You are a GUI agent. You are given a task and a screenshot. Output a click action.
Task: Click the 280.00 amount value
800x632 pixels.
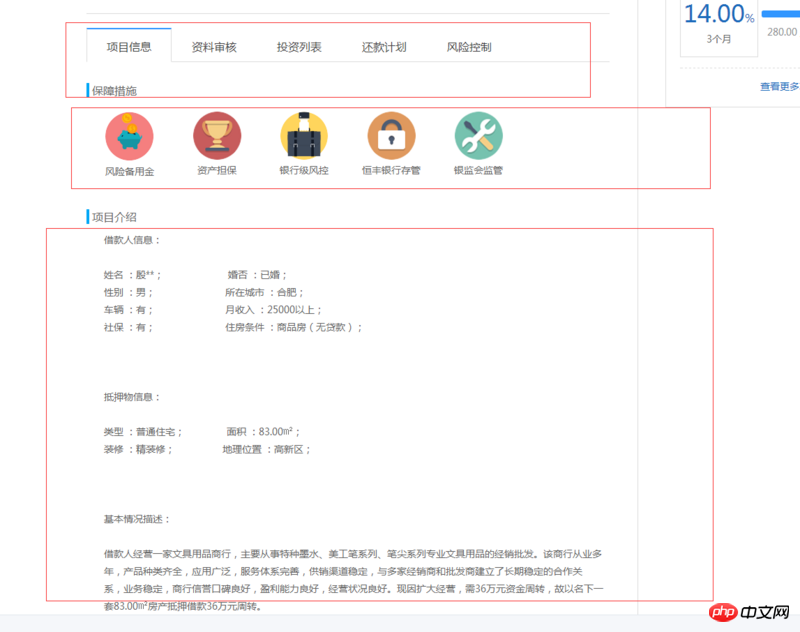pyautogui.click(x=782, y=32)
